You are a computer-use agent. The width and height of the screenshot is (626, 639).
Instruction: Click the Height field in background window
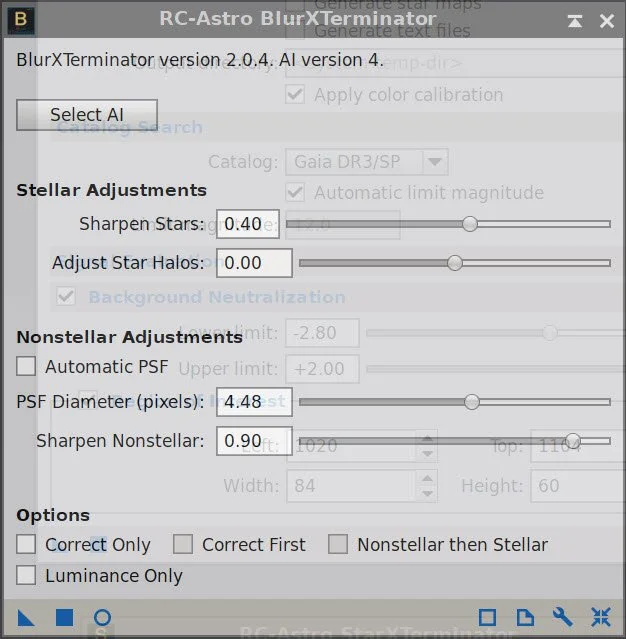pos(578,485)
